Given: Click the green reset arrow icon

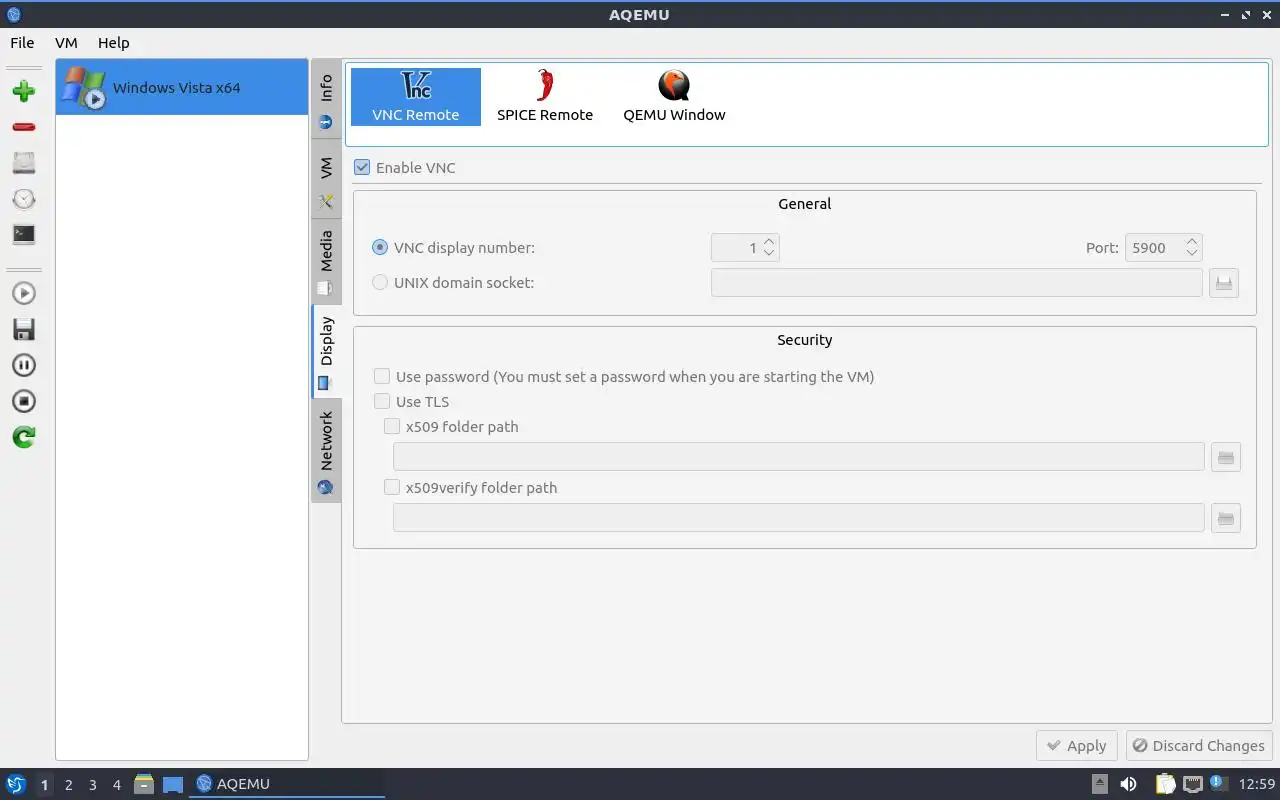Looking at the screenshot, I should click(24, 437).
